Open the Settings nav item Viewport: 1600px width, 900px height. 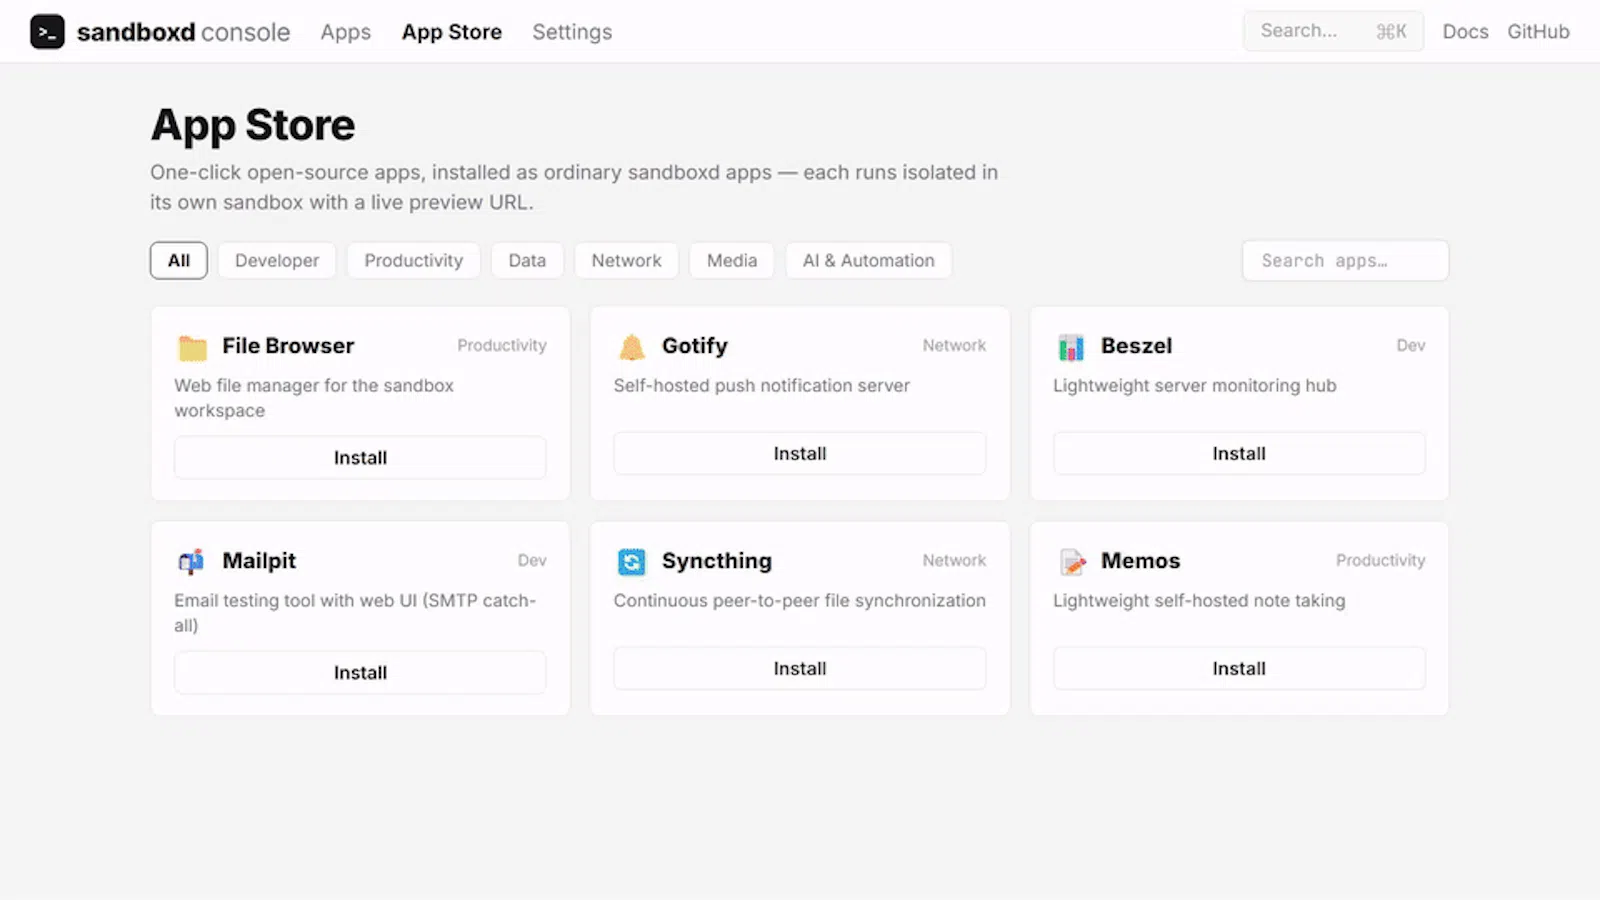click(572, 32)
